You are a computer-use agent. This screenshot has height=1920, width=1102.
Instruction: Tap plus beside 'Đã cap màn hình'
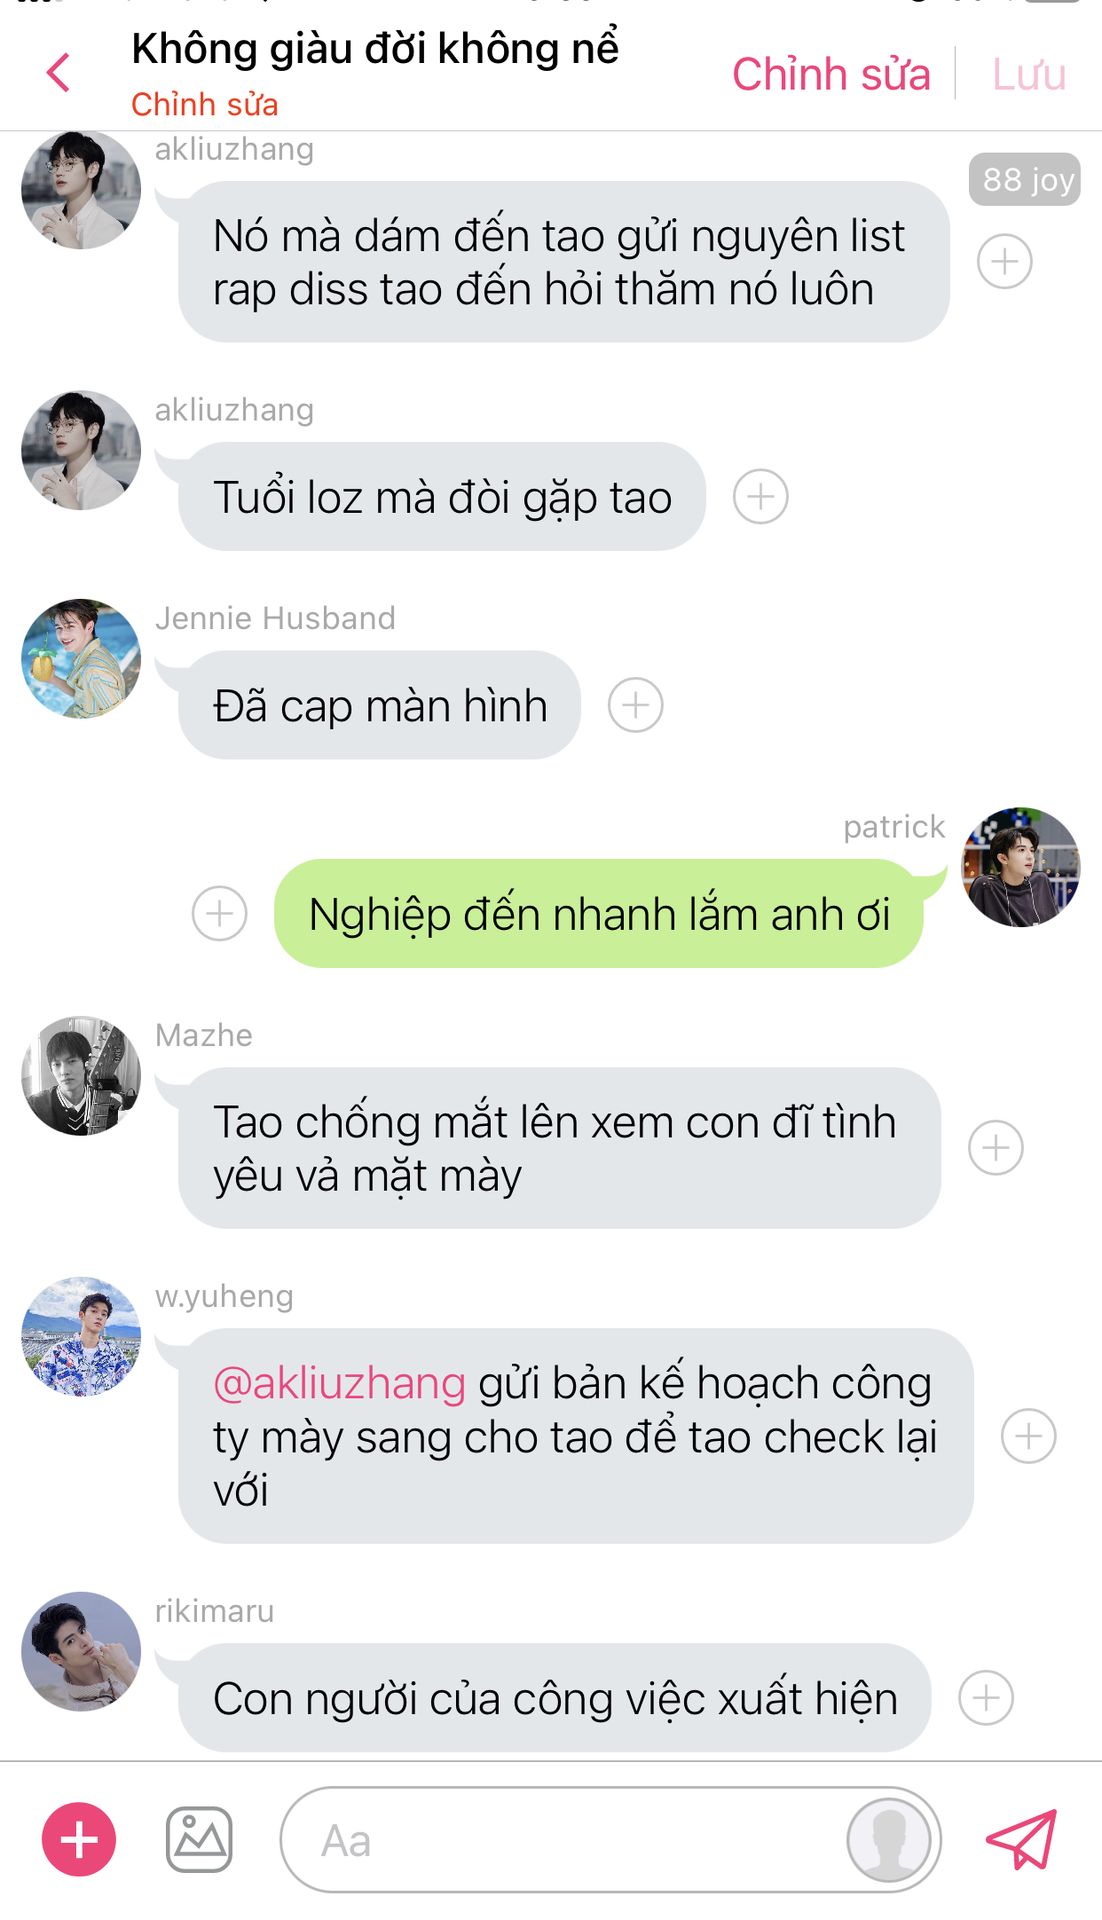[636, 705]
